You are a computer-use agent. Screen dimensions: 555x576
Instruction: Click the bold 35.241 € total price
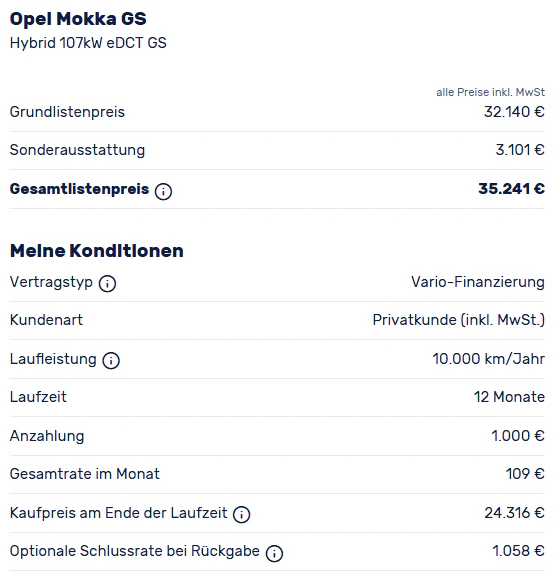pyautogui.click(x=511, y=188)
